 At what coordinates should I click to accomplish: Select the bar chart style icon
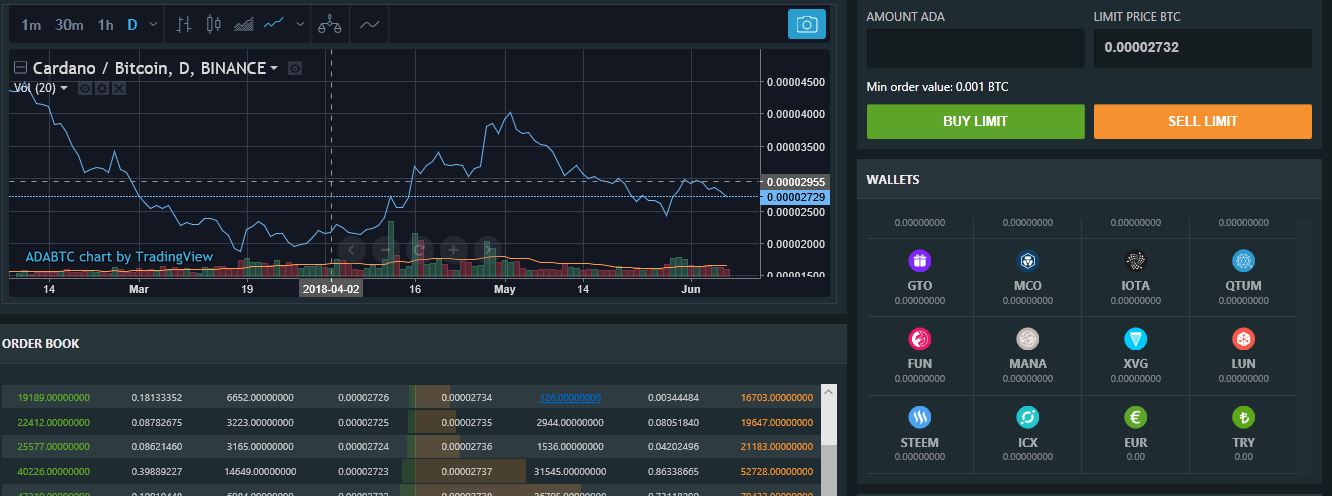coord(183,24)
